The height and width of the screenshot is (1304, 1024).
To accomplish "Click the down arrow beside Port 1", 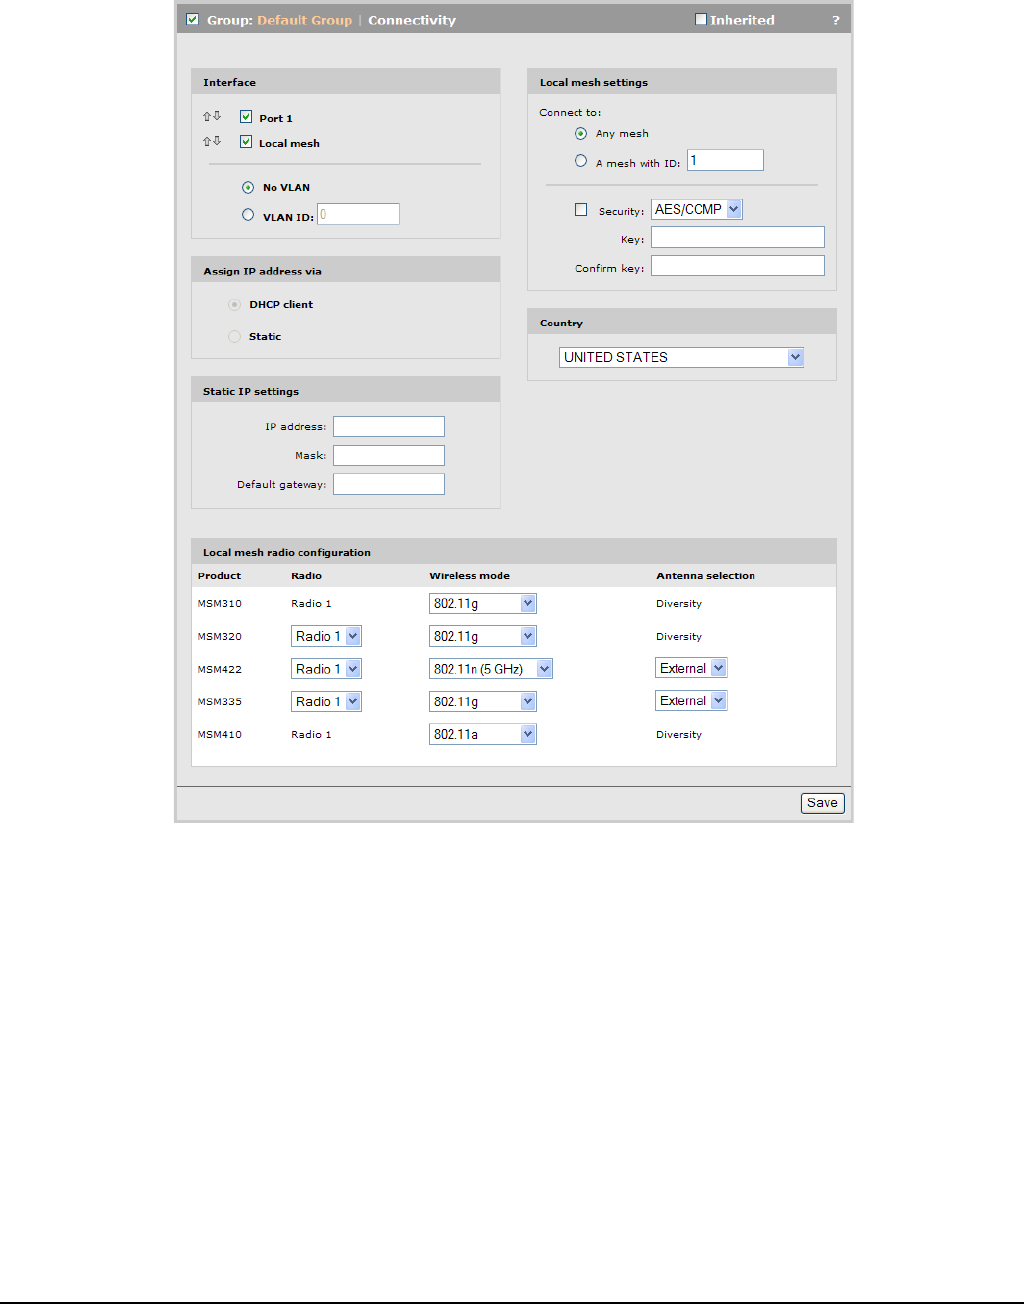I will pos(217,116).
